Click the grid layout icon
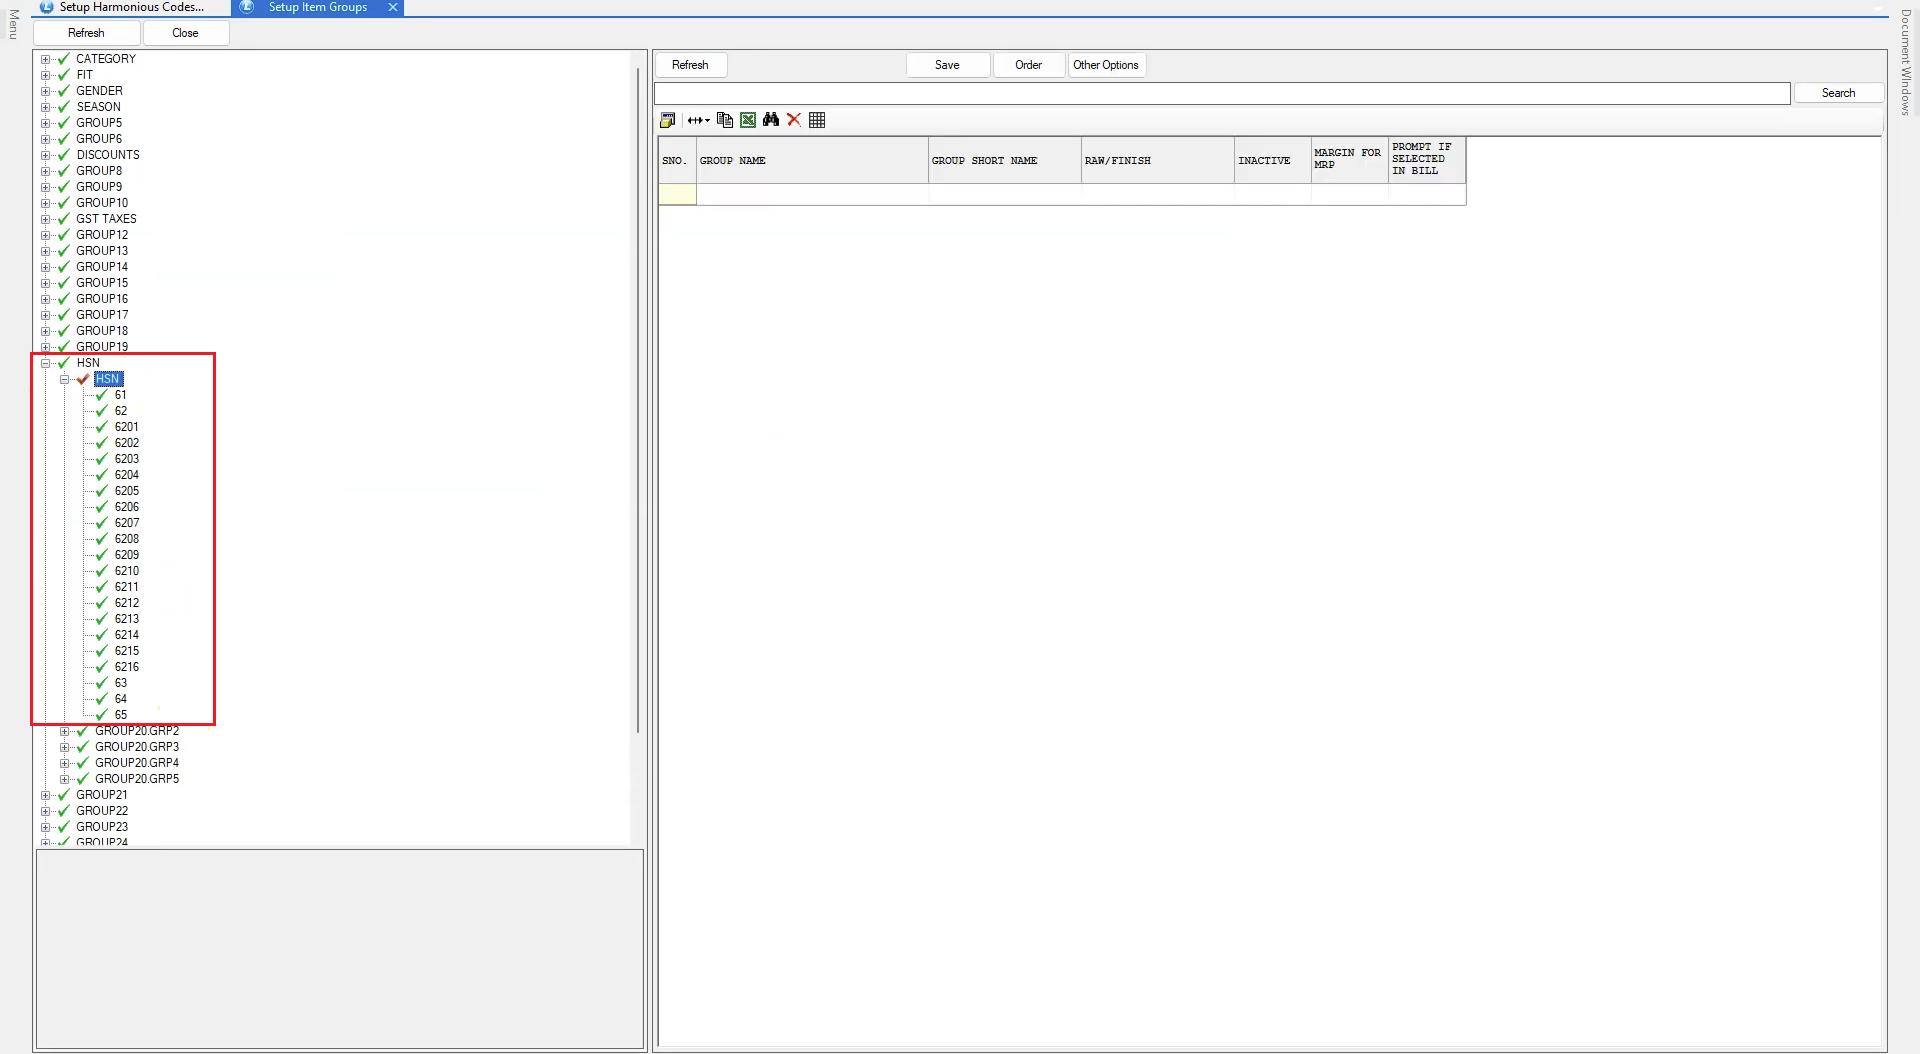1920x1054 pixels. click(817, 120)
